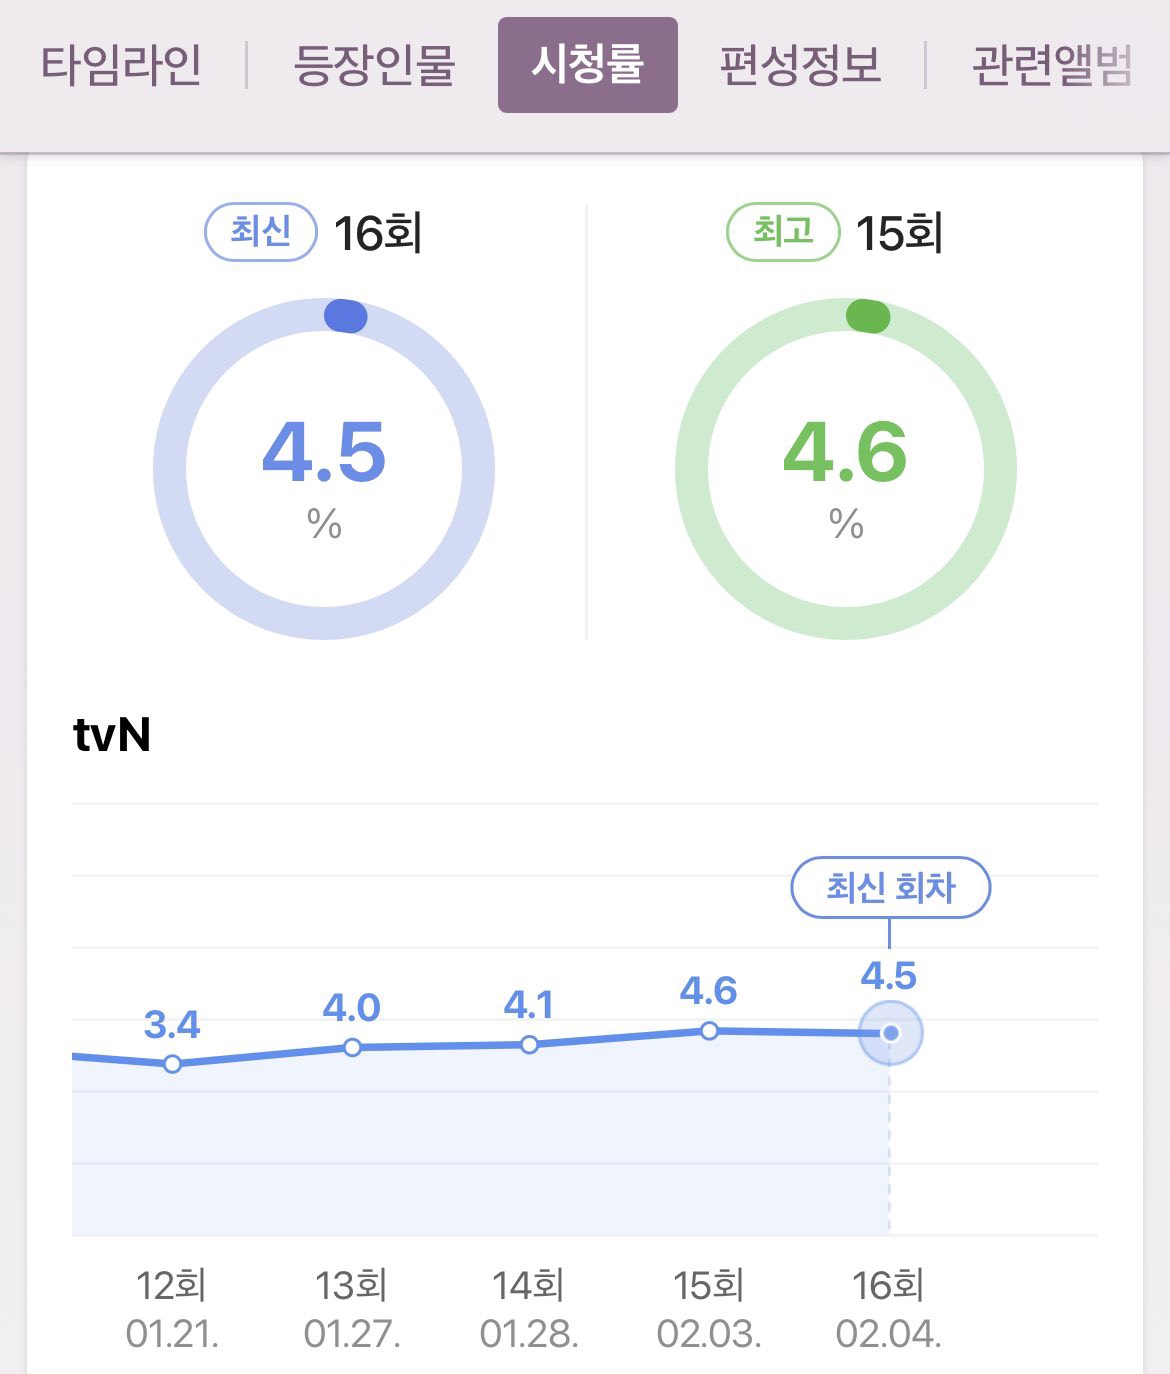Screen dimensions: 1170x1374
Task: Tap the 16회 02.04. axis label
Action: click(x=888, y=1309)
